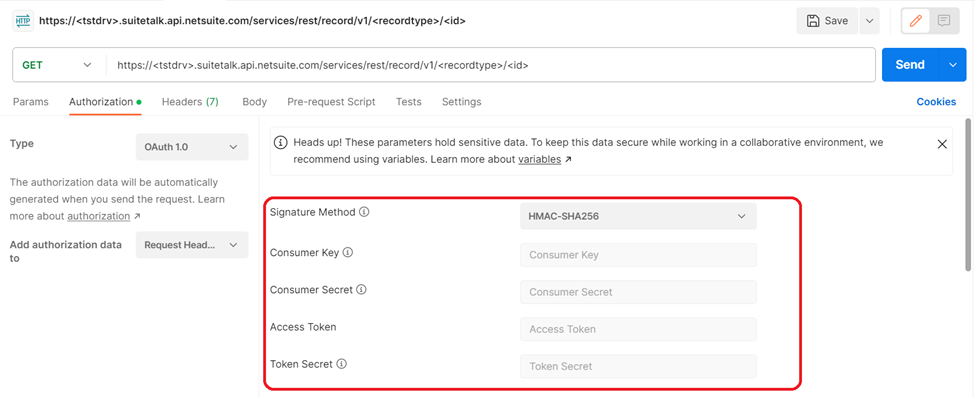
Task: Click info icon beside Token Secret label
Action: (x=341, y=364)
